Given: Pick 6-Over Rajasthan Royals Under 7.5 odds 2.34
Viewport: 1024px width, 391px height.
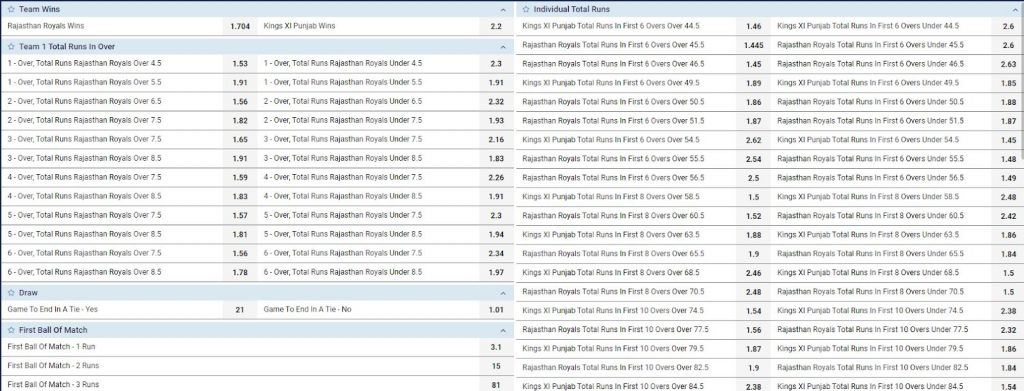Looking at the screenshot, I should [496, 253].
